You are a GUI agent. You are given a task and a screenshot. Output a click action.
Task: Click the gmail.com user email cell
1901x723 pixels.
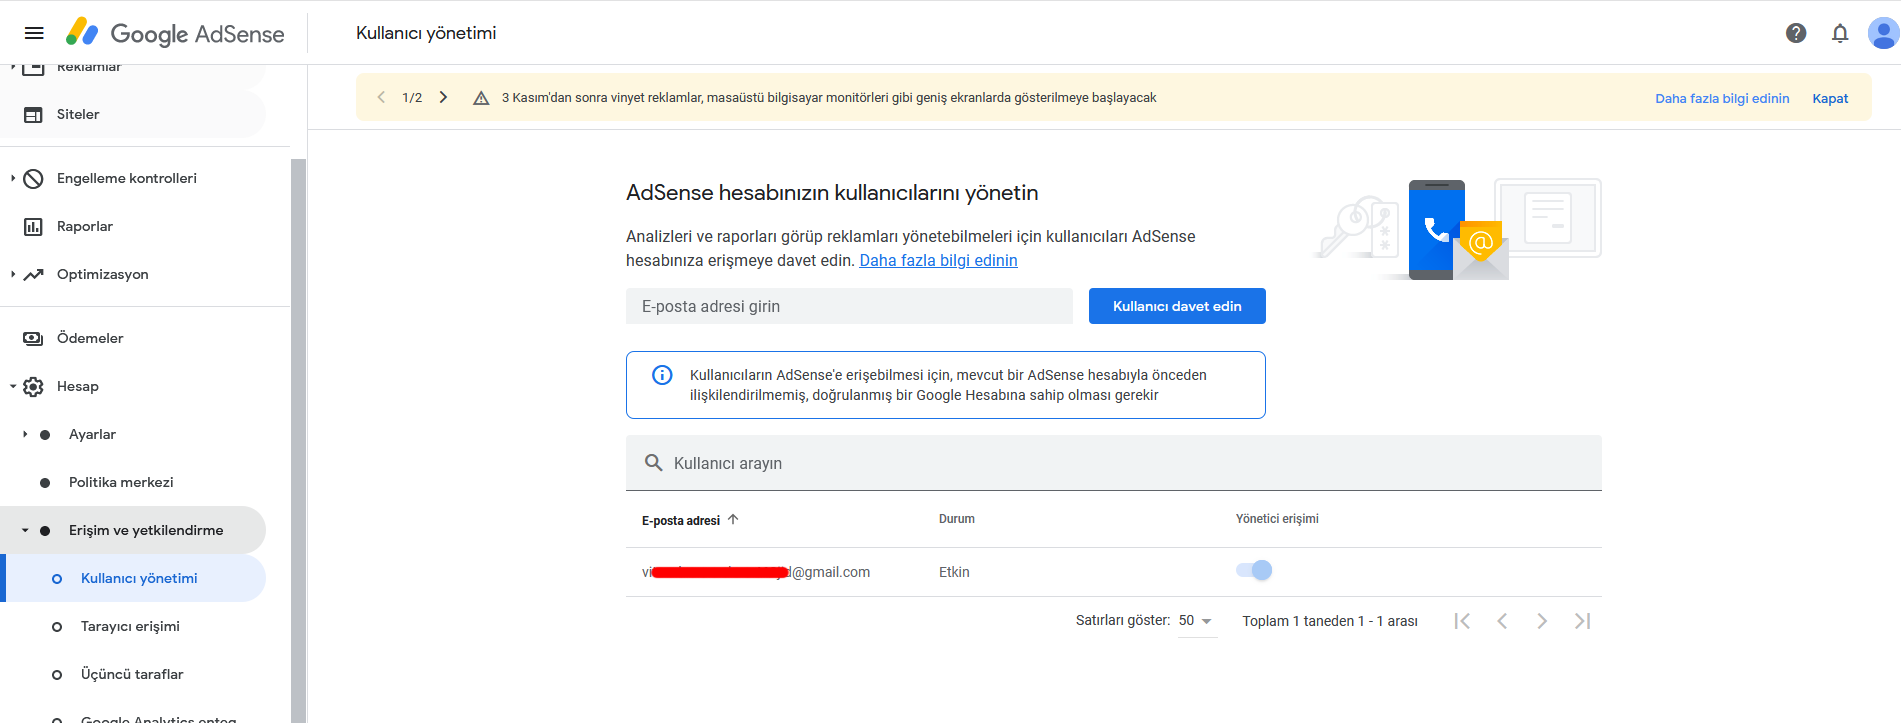[756, 572]
